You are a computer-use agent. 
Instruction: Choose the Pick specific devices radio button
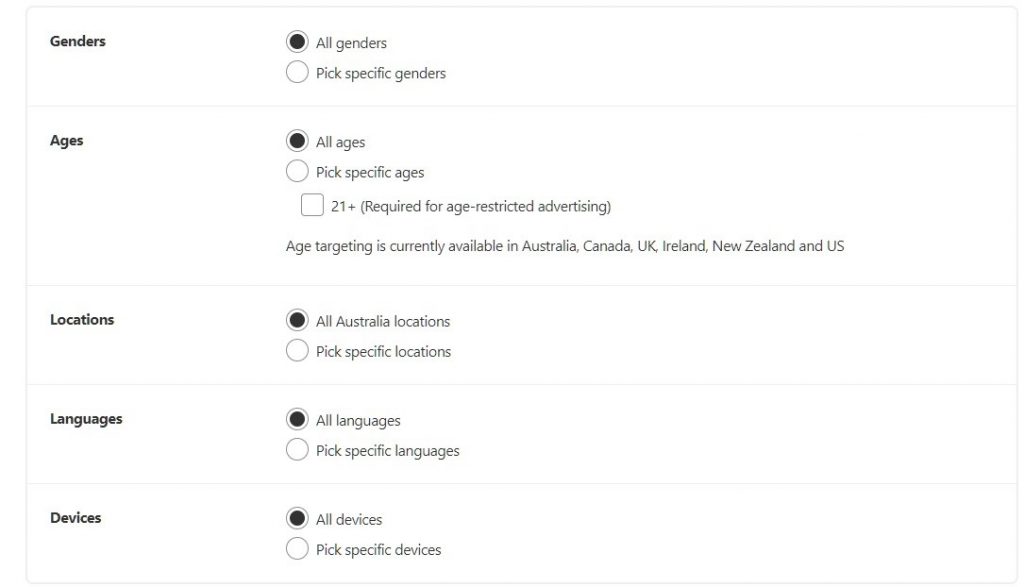(x=297, y=549)
